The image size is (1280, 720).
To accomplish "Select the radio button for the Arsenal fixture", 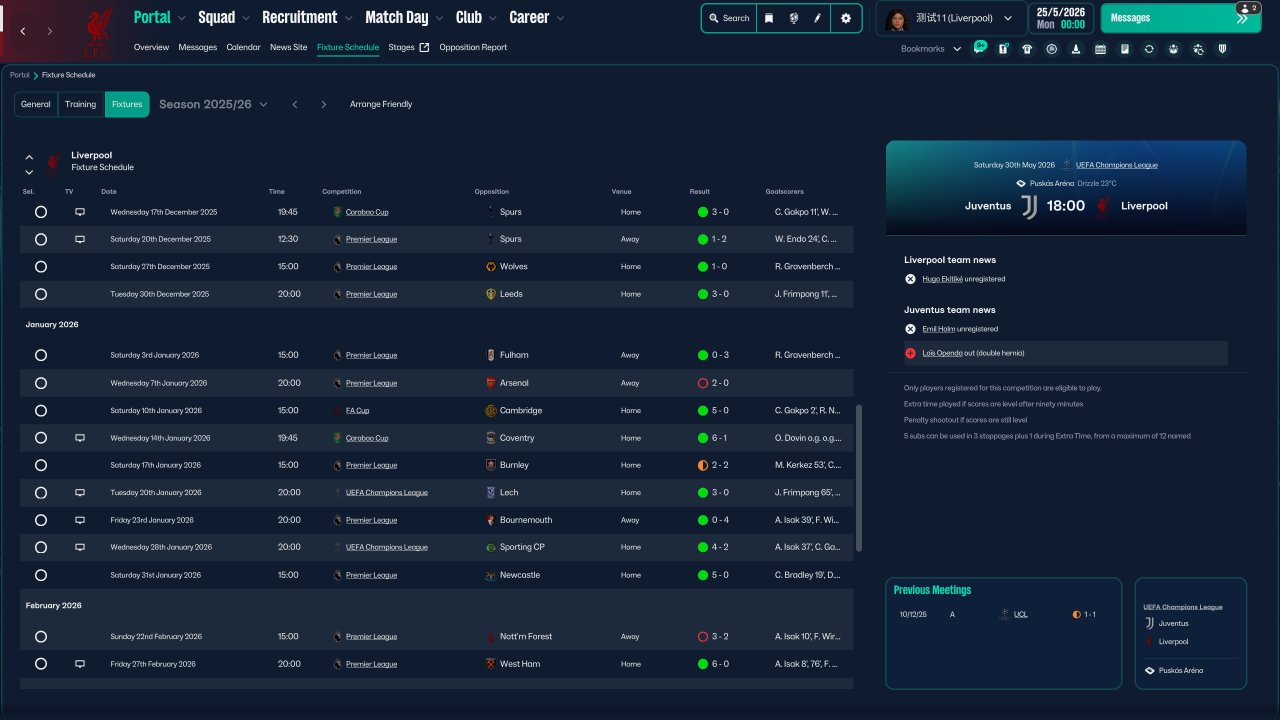I will pyautogui.click(x=41, y=383).
